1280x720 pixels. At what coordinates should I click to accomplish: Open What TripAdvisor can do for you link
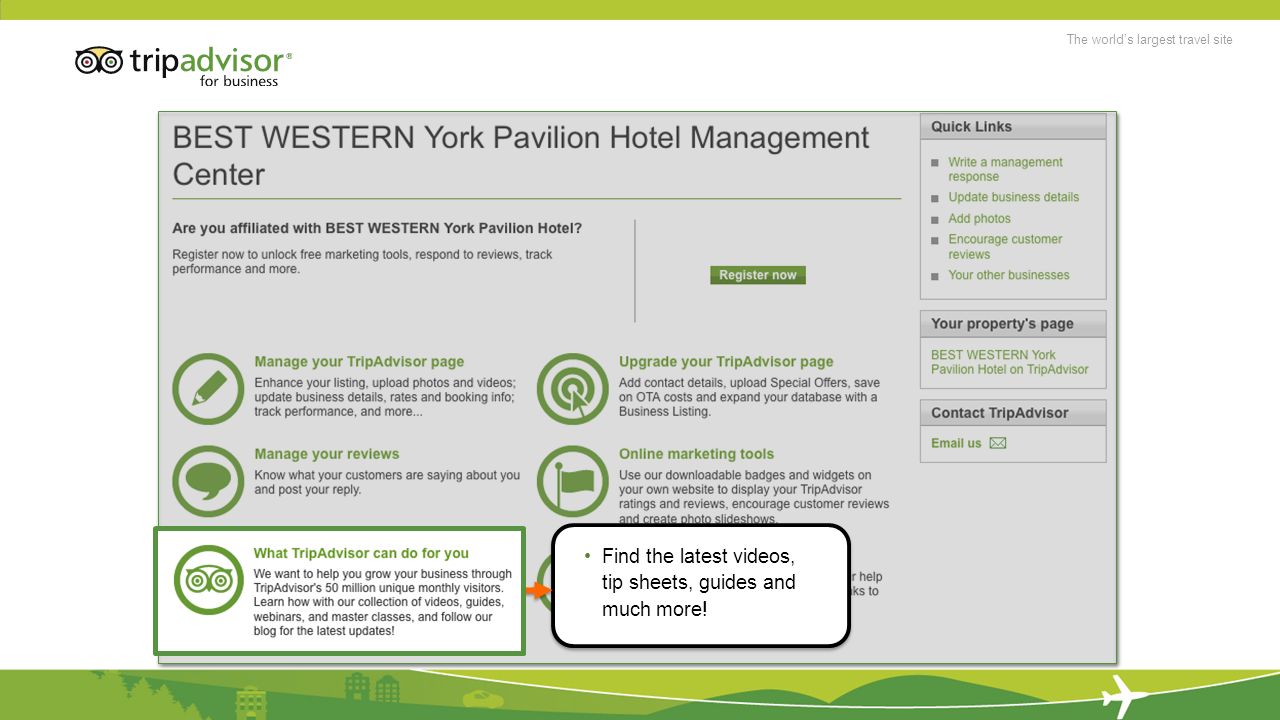tap(361, 553)
